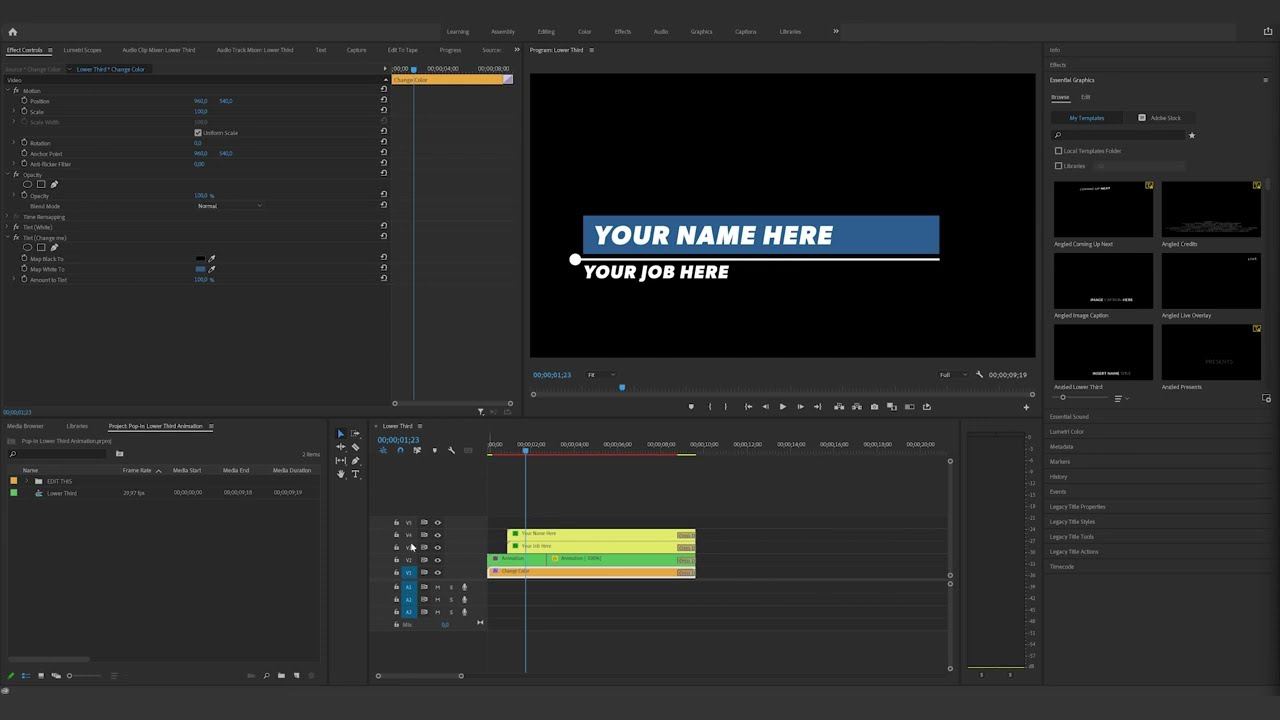Select the Pen tool in the Tools panel
This screenshot has height=720, width=1280.
pyautogui.click(x=355, y=461)
